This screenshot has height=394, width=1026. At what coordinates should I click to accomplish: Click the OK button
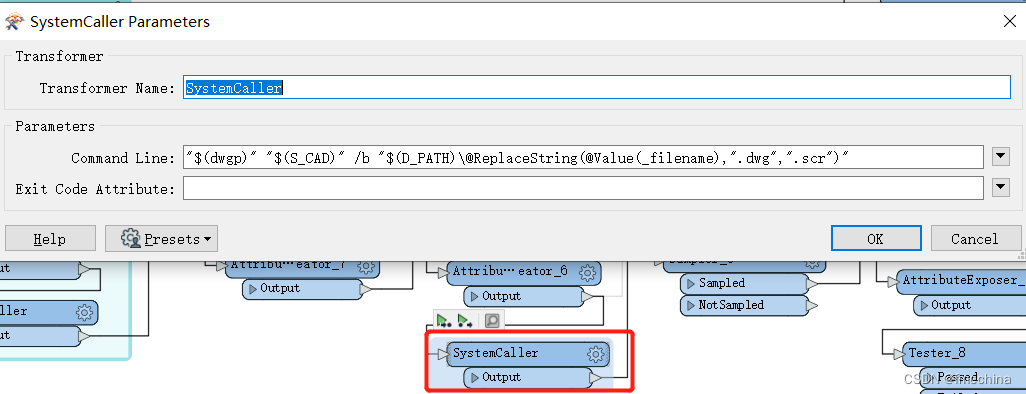click(x=876, y=239)
